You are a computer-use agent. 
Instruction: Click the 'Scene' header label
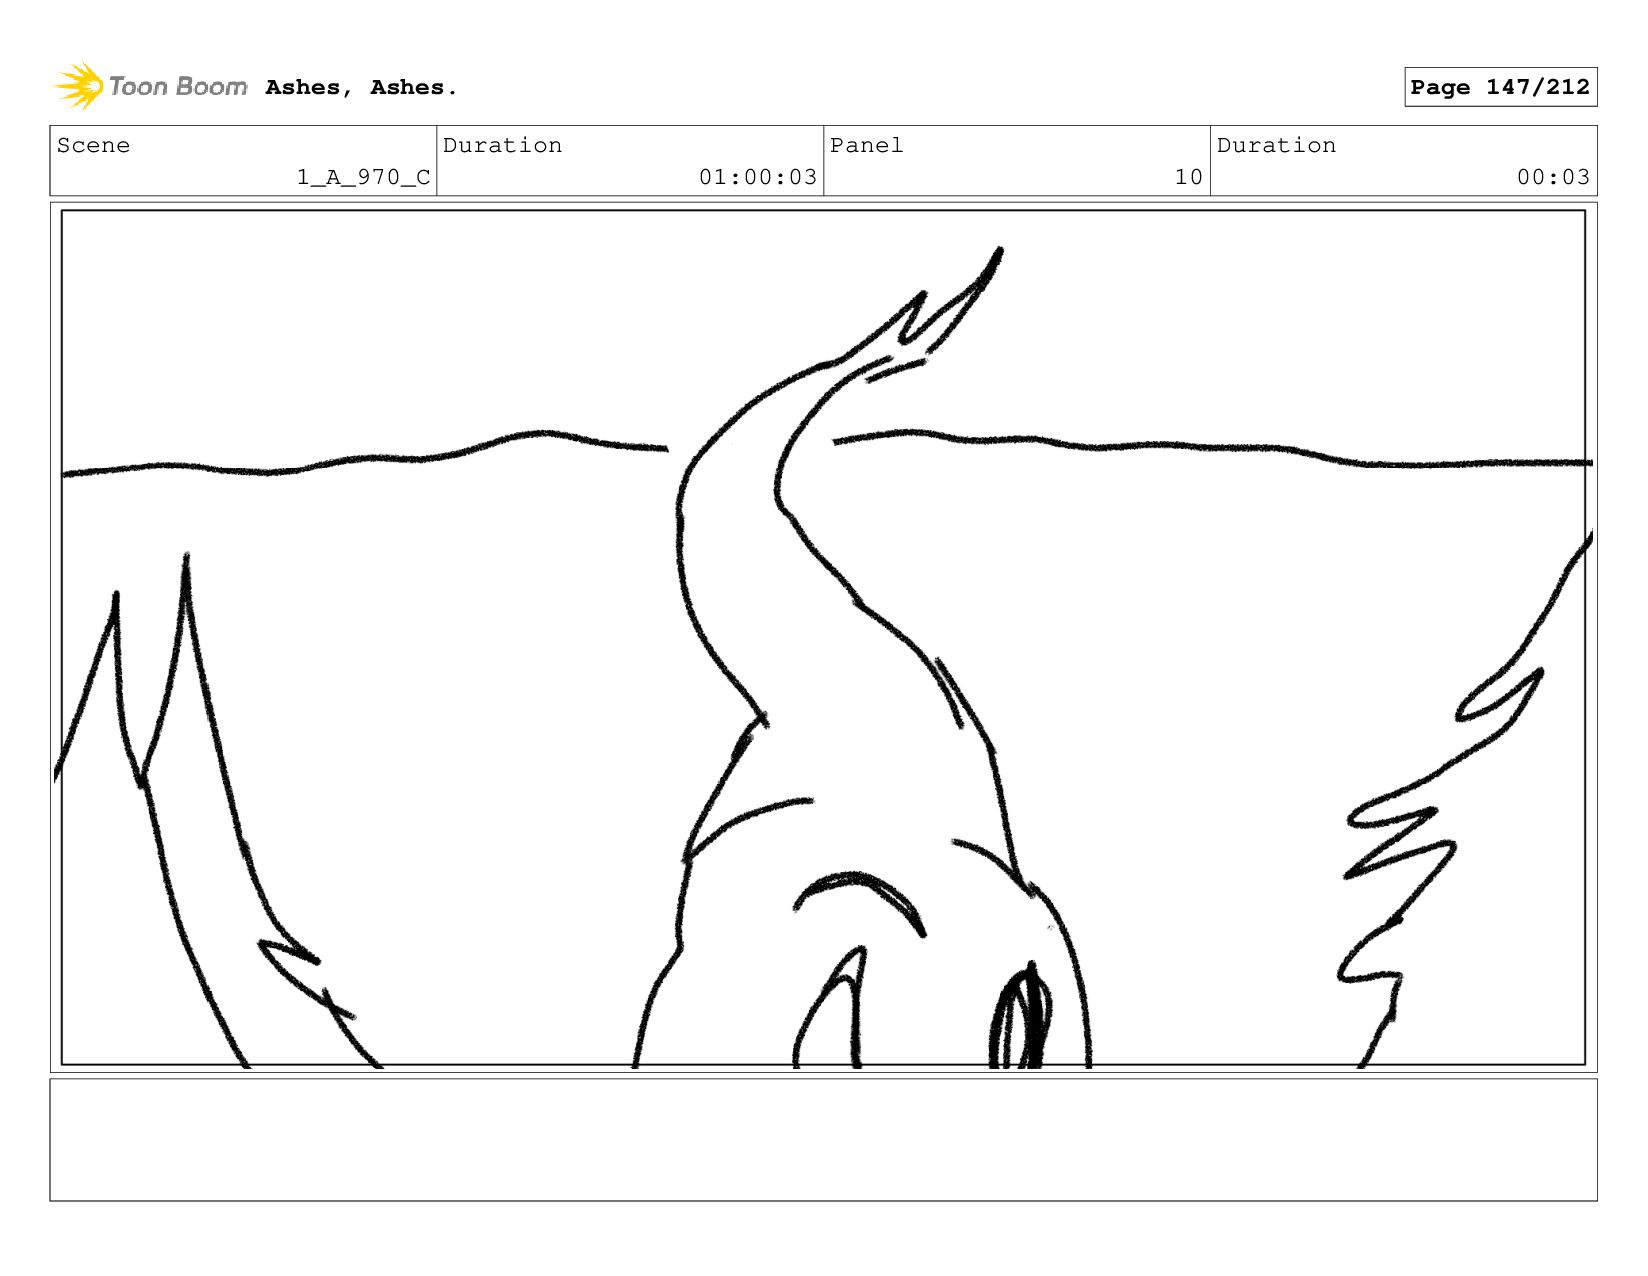click(x=93, y=146)
